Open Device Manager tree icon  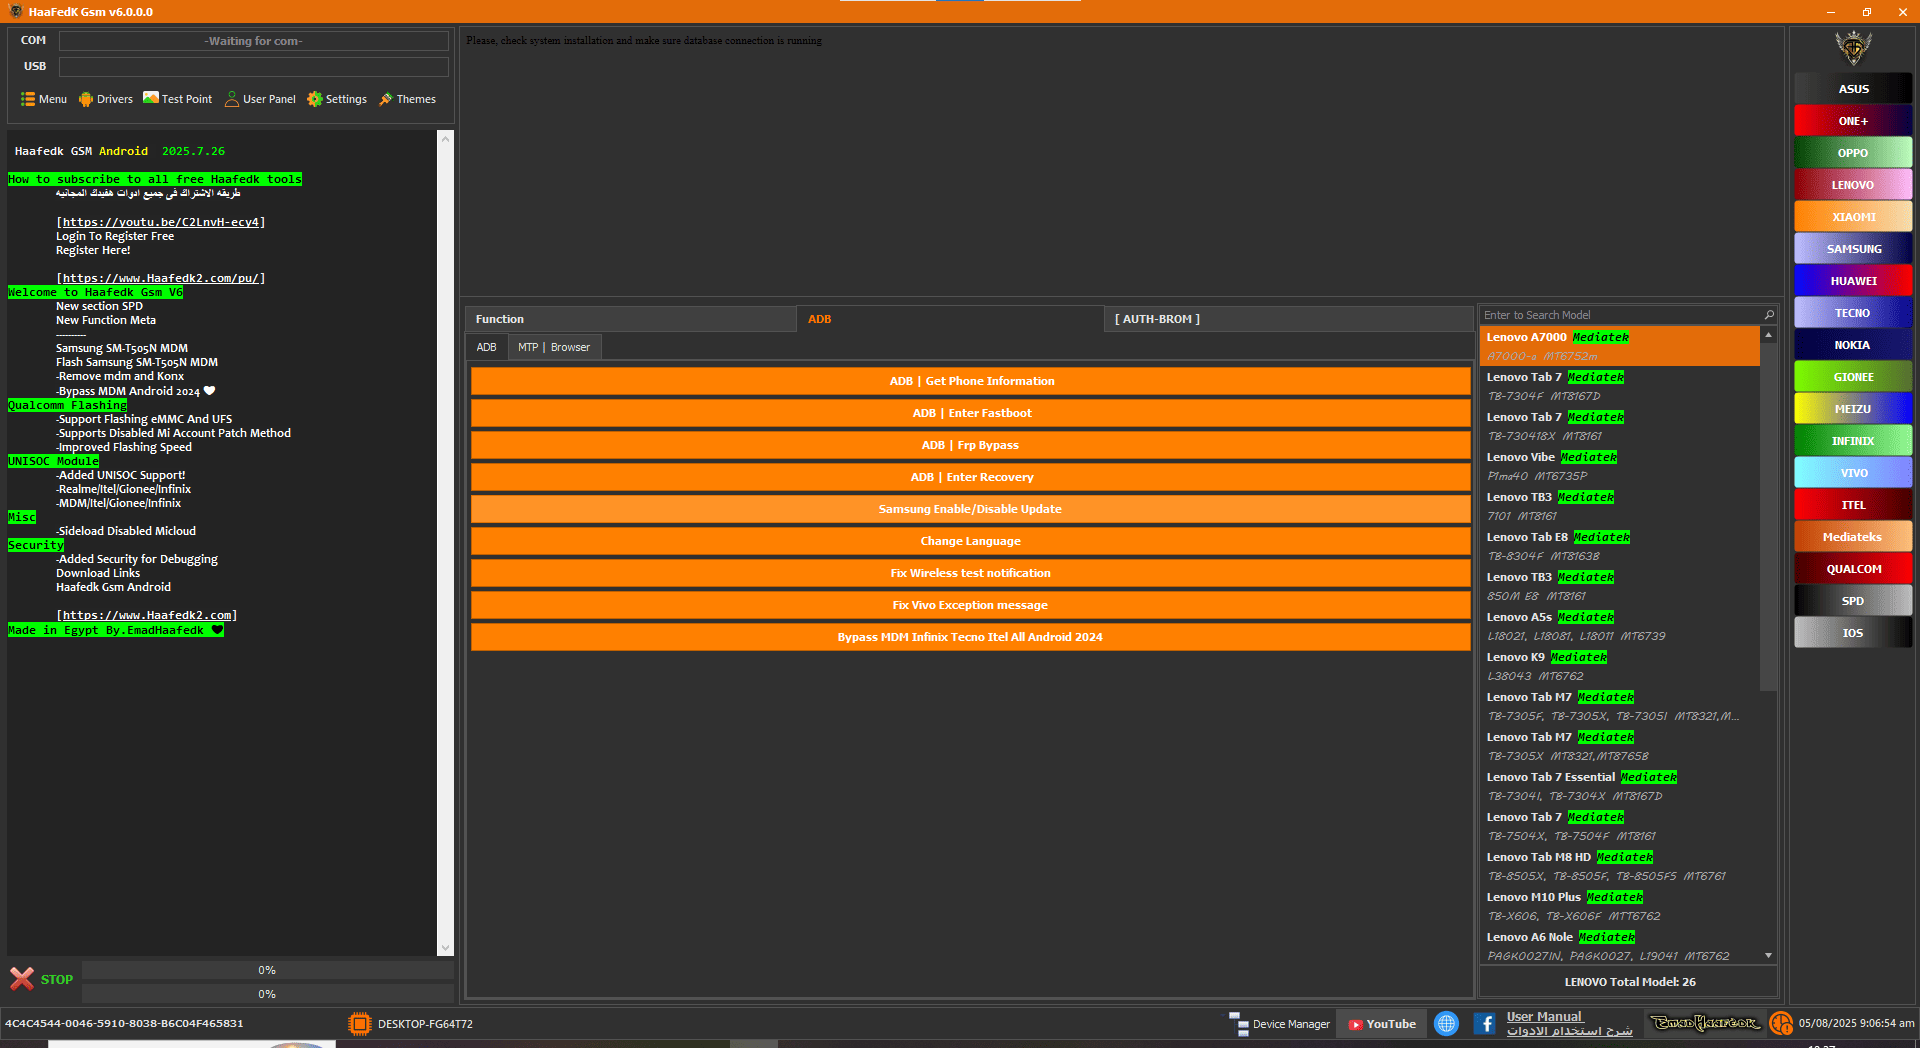(x=1239, y=1024)
